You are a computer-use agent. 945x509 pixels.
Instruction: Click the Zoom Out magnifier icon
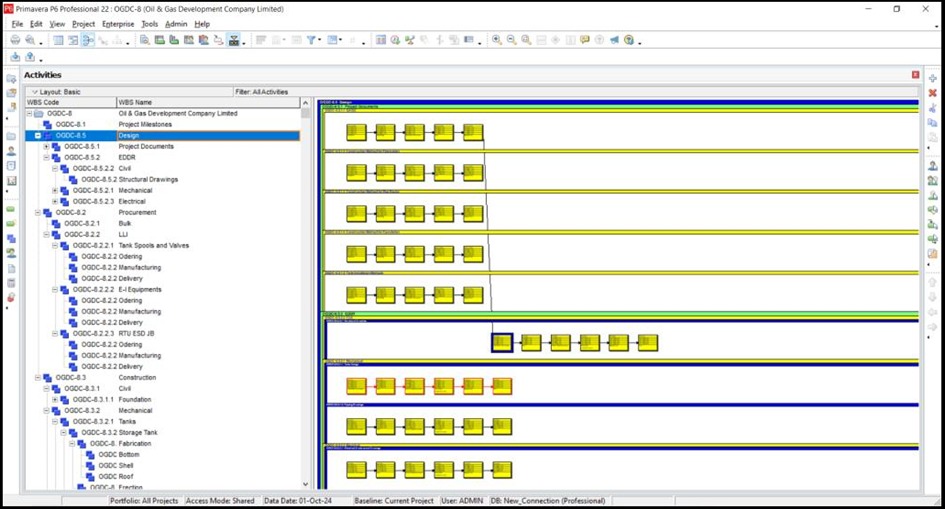(x=511, y=40)
